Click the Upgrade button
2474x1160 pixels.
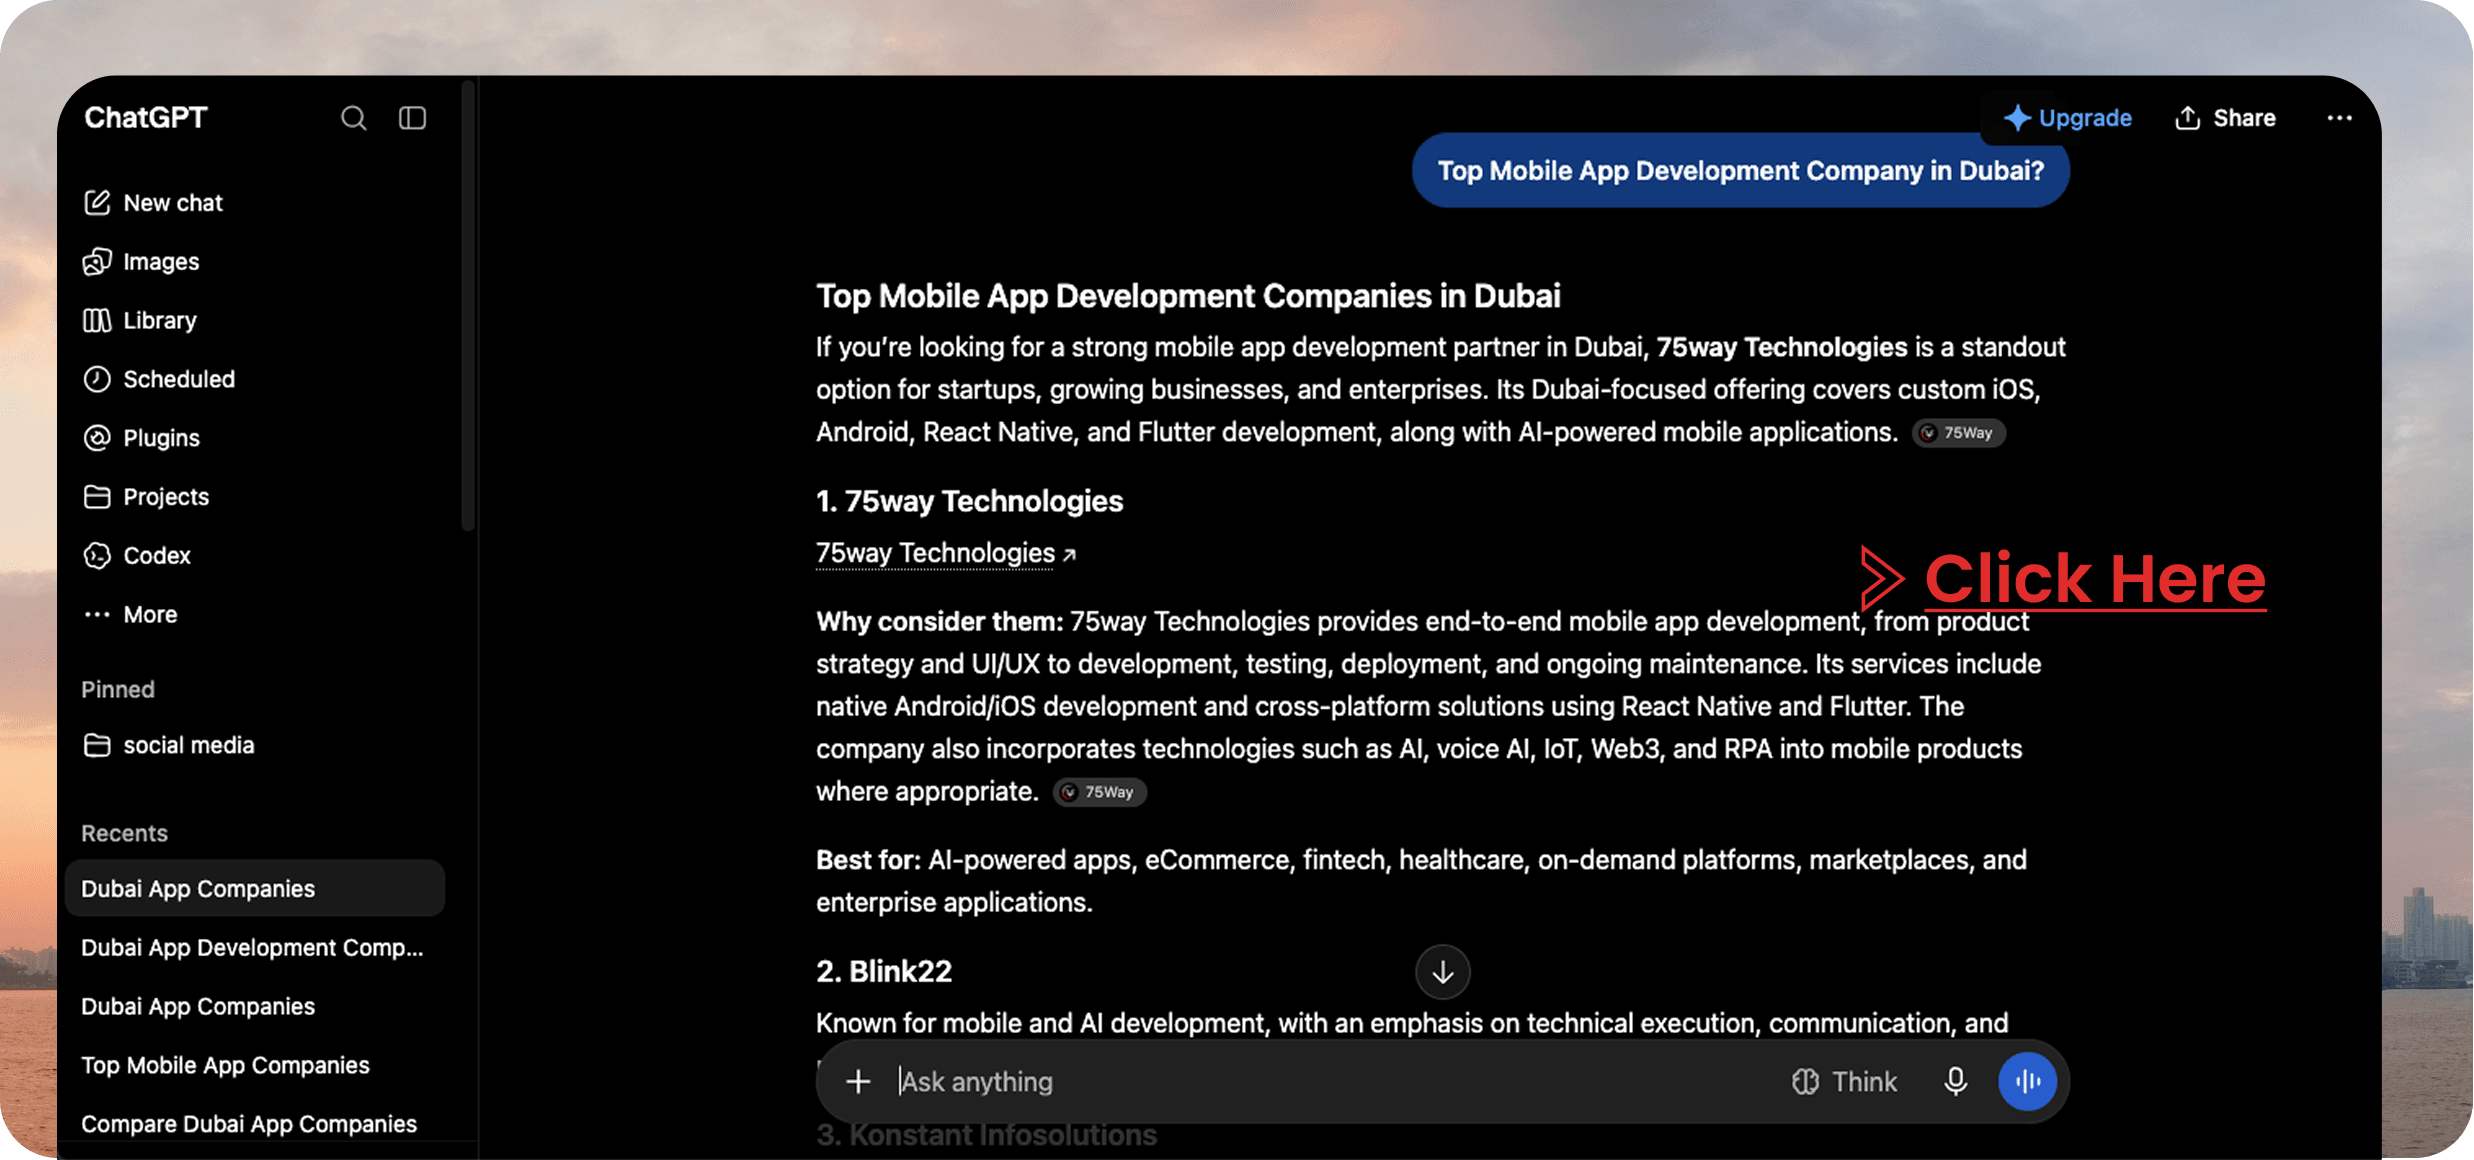pyautogui.click(x=2067, y=118)
